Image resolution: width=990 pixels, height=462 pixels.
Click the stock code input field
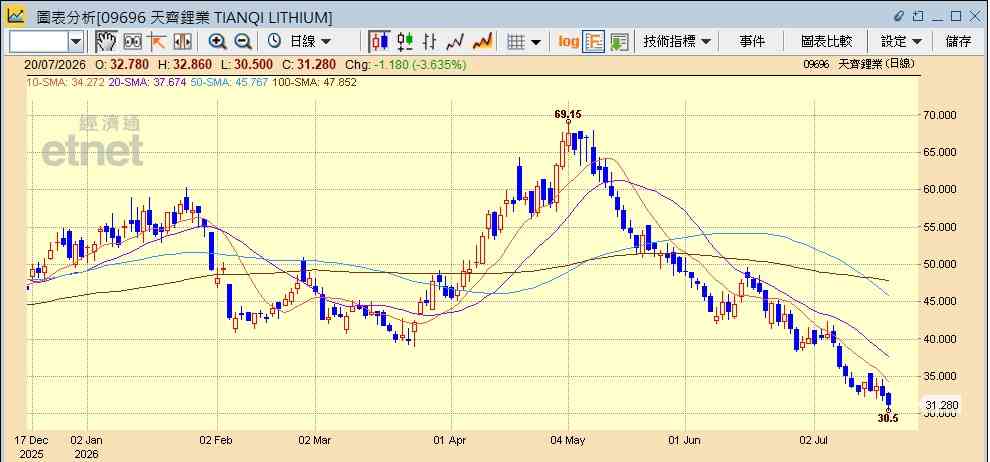coord(38,42)
